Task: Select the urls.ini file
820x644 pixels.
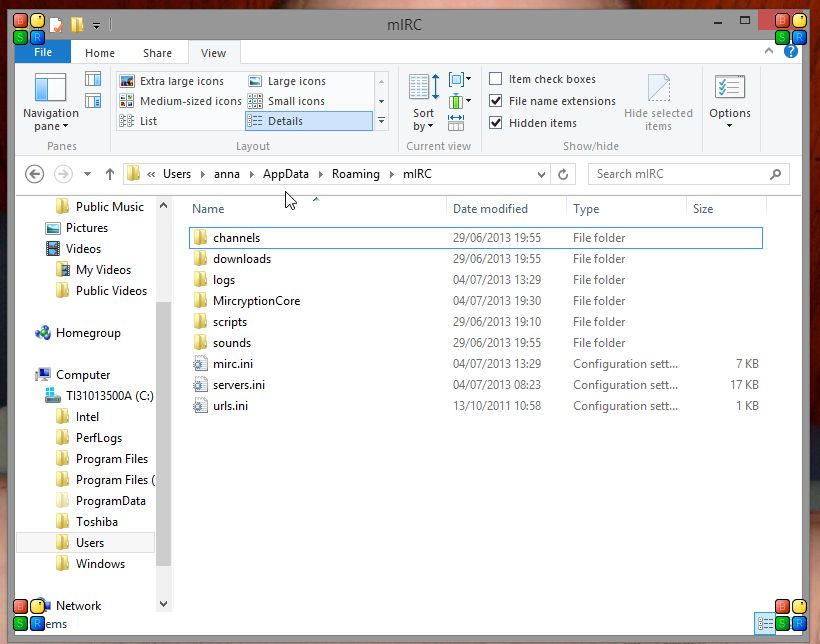Action: (x=475, y=406)
